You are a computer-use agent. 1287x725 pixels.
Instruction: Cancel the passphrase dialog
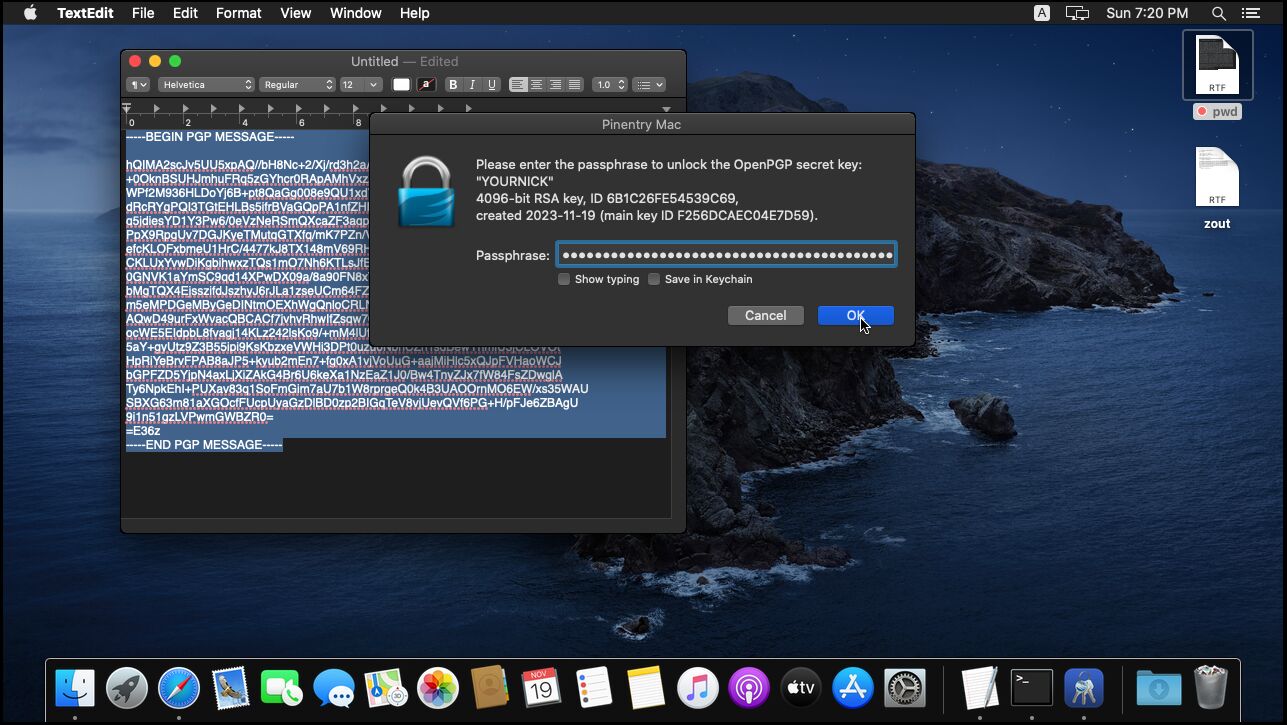point(765,315)
